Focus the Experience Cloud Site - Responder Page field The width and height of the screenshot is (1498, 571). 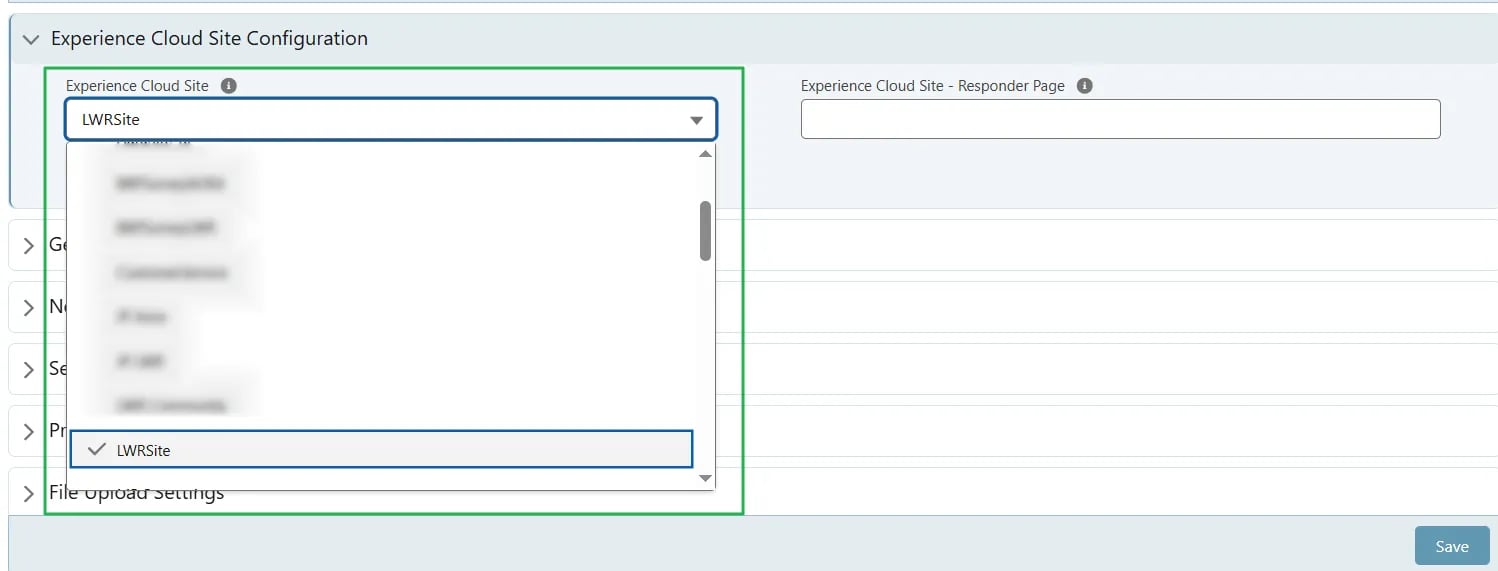pyautogui.click(x=1120, y=119)
